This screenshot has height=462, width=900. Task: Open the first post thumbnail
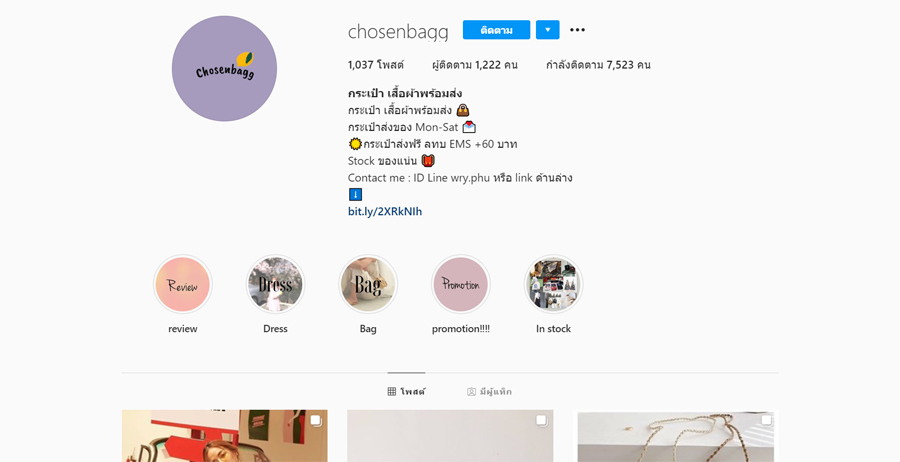pyautogui.click(x=224, y=436)
